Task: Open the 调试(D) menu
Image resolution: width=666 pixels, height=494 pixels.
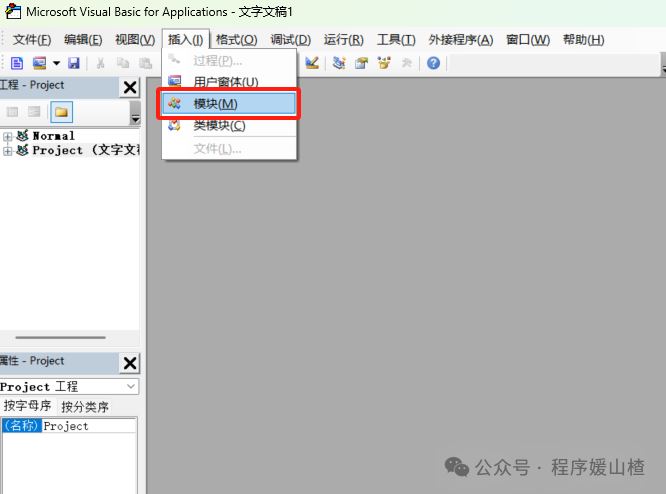Action: (x=291, y=40)
